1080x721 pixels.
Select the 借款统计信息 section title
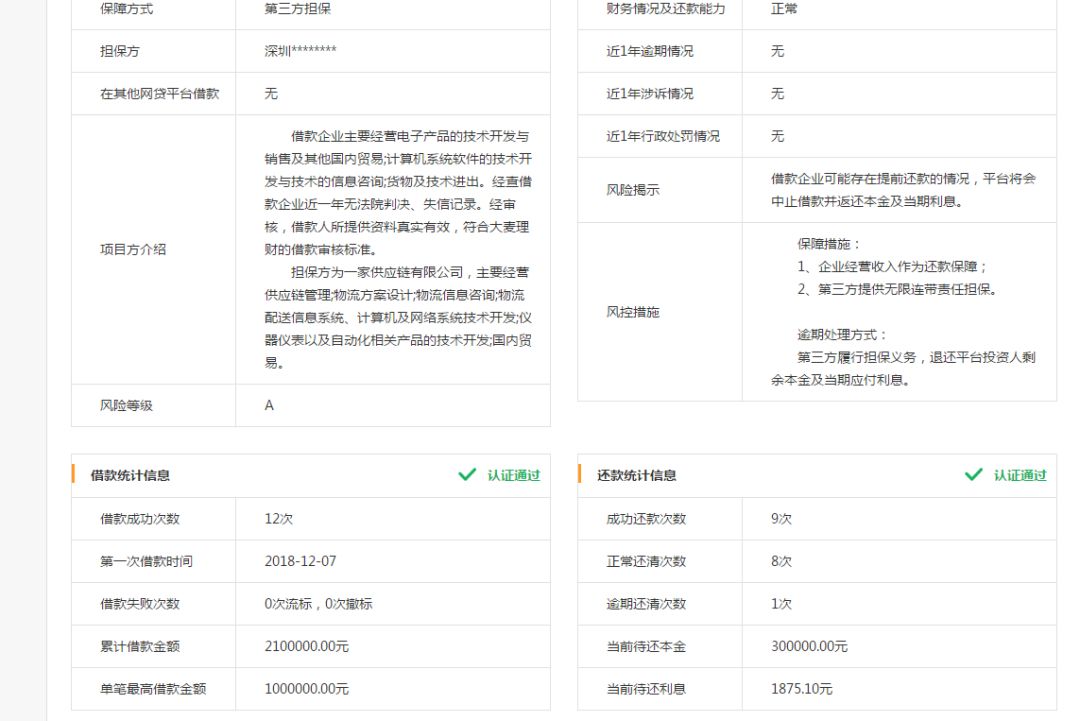point(130,476)
